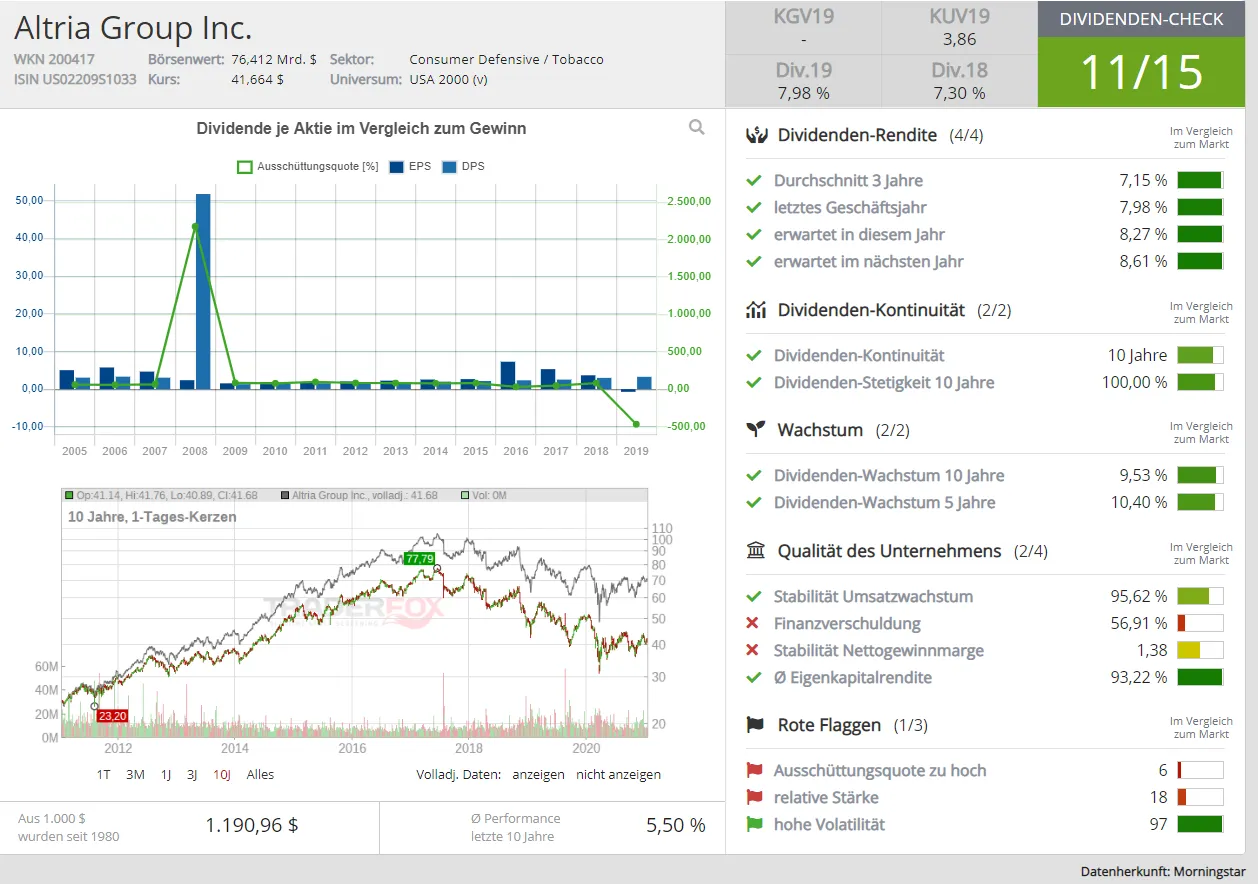Click the 1.190,96 $ value

[x=252, y=825]
